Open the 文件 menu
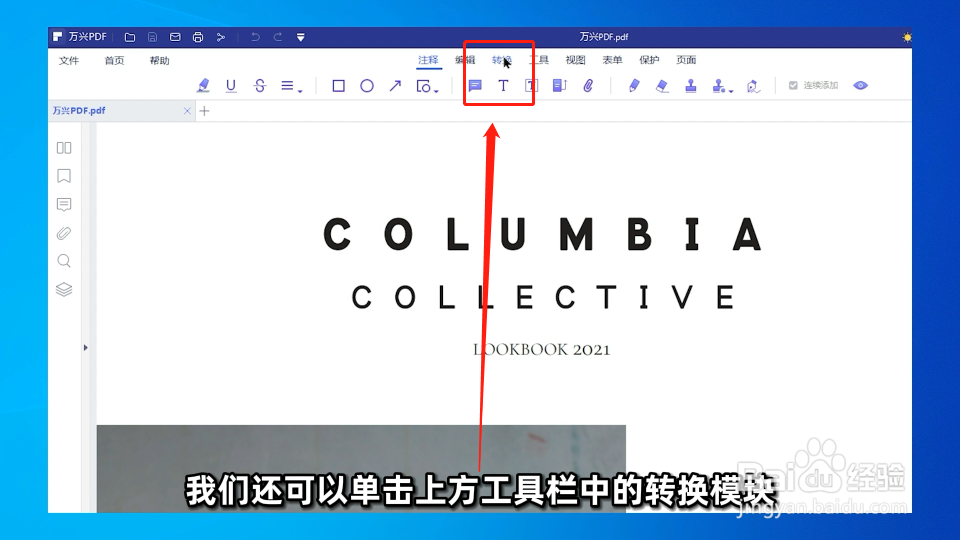Screen dimensions: 960x540 coord(69,61)
